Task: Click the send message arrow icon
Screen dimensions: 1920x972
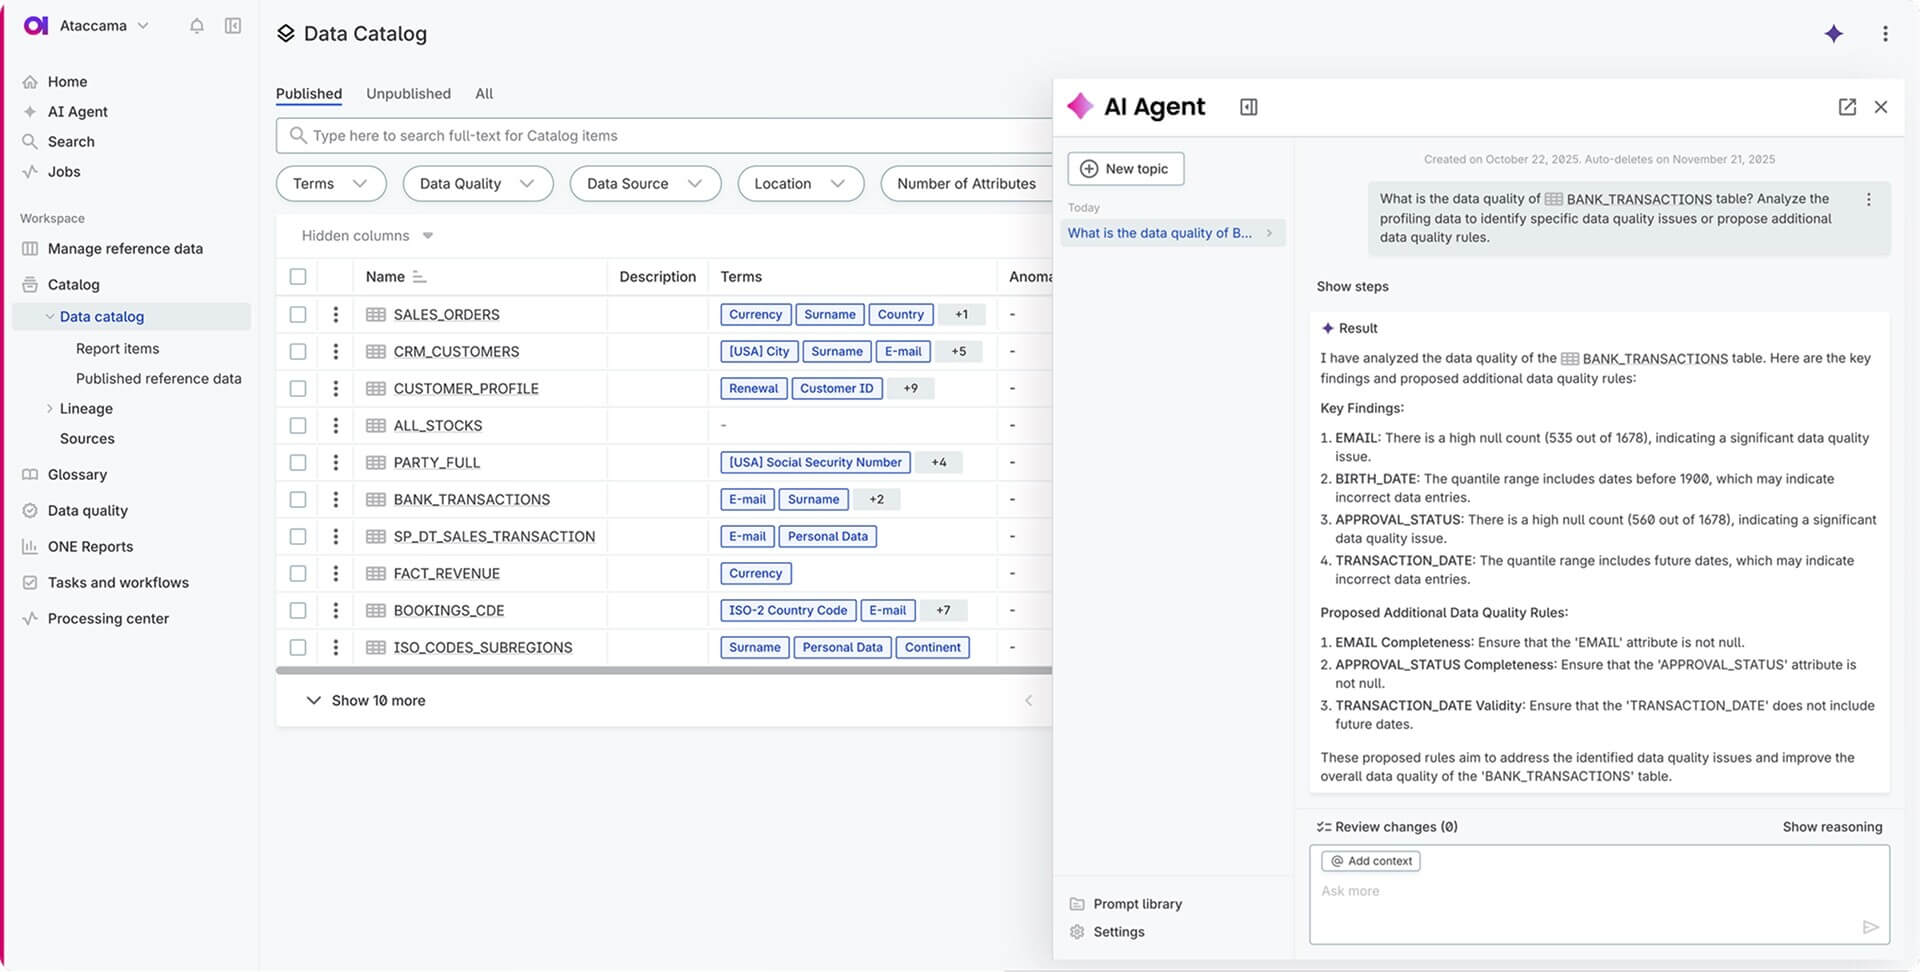Action: [x=1870, y=927]
